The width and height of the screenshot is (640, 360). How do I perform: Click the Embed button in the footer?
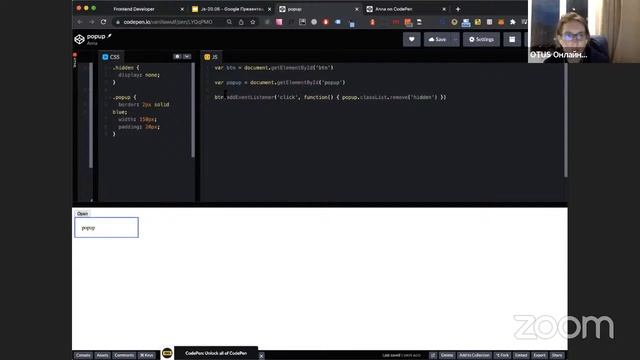pos(521,355)
